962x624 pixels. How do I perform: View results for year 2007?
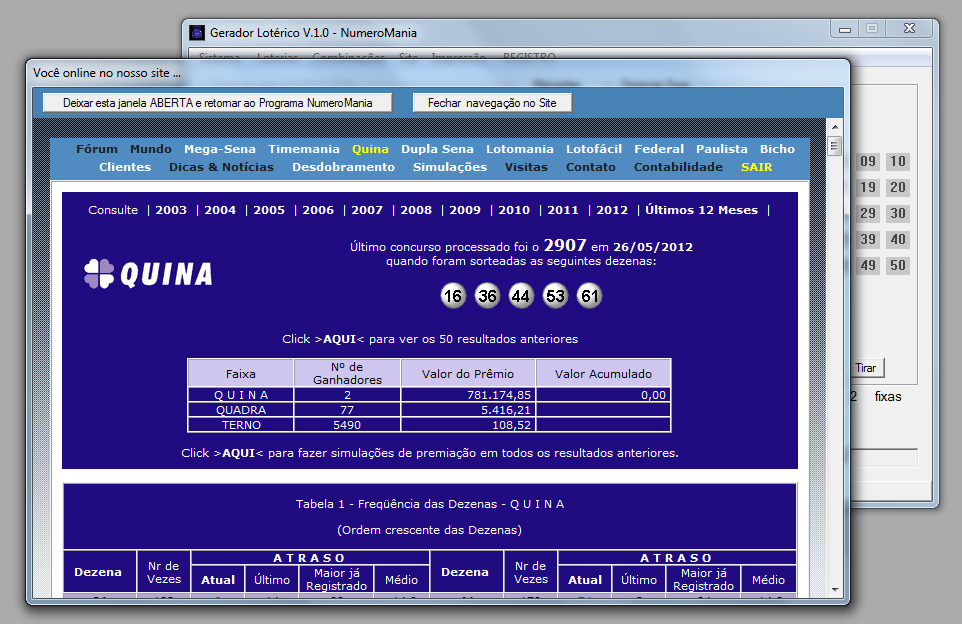(367, 210)
